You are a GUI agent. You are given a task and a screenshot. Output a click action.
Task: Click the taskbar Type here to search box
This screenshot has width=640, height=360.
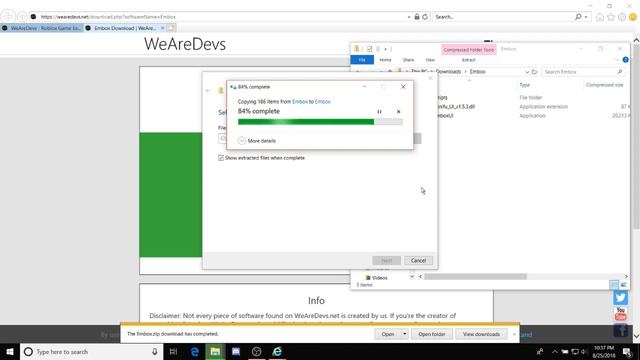pos(92,351)
